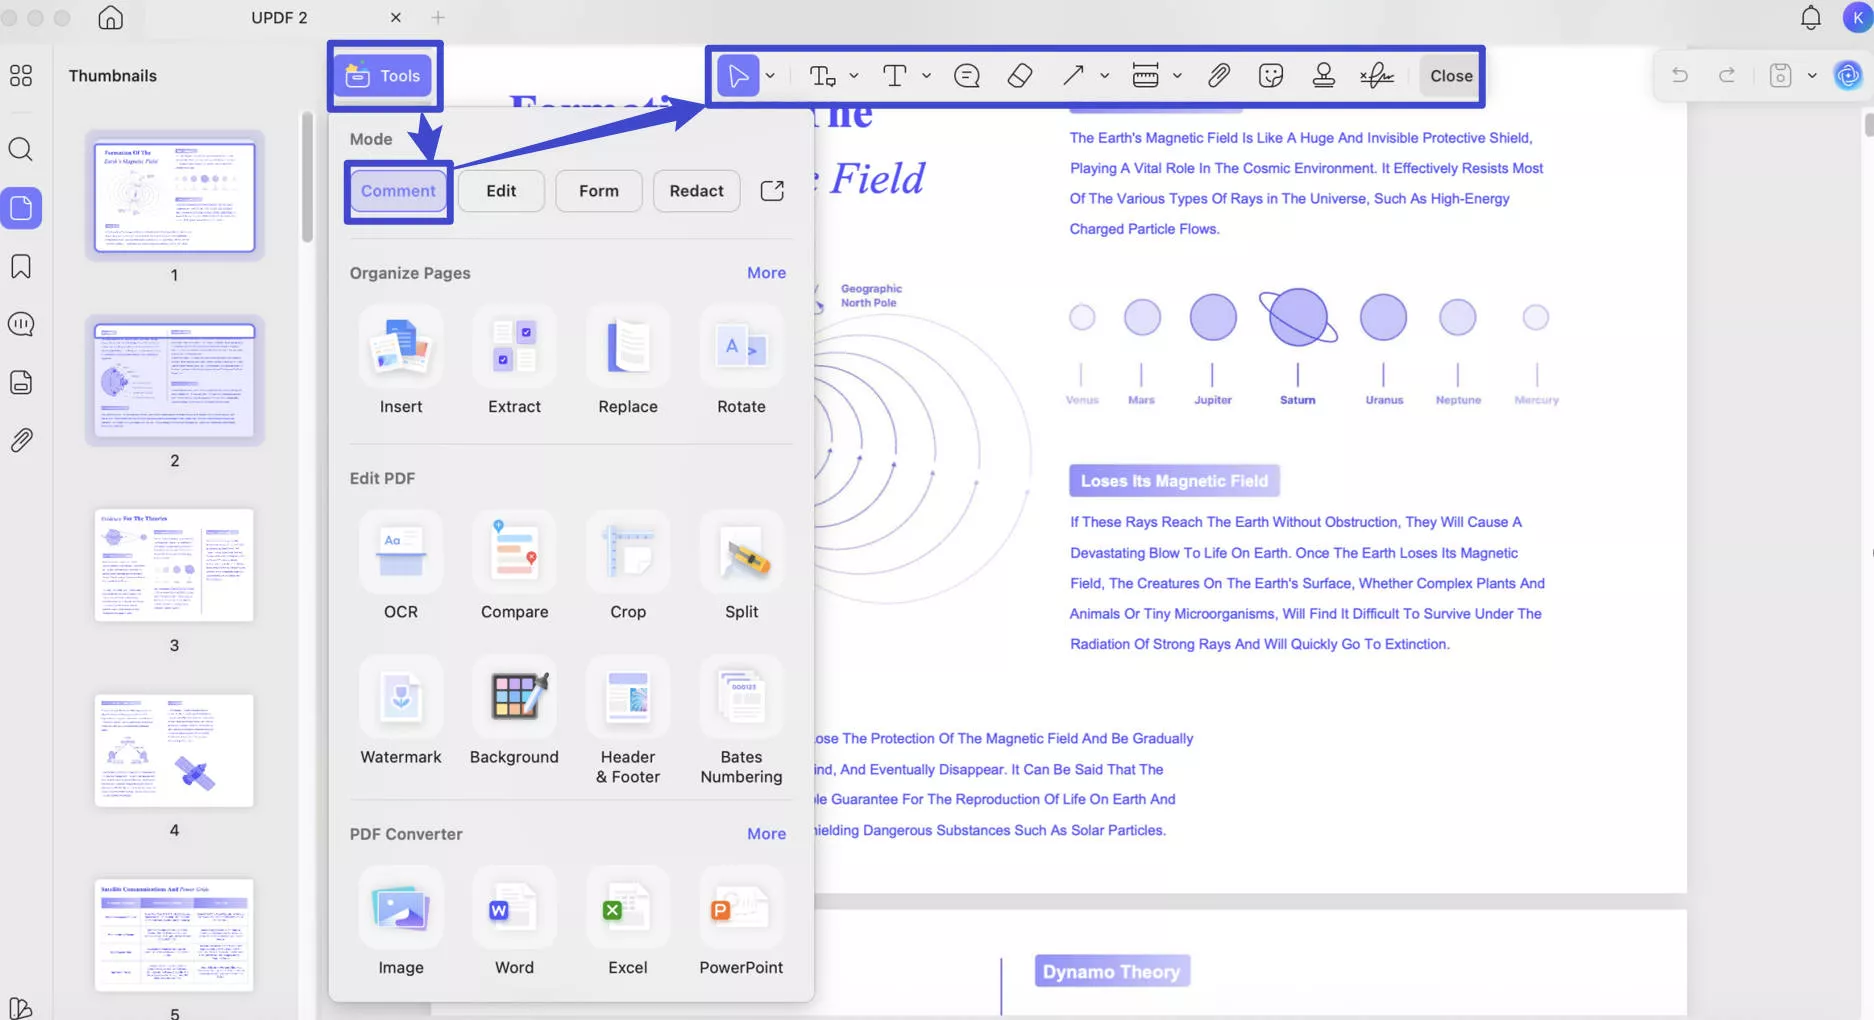The height and width of the screenshot is (1020, 1874).
Task: Expand the shape arrow tool options
Action: (1104, 75)
